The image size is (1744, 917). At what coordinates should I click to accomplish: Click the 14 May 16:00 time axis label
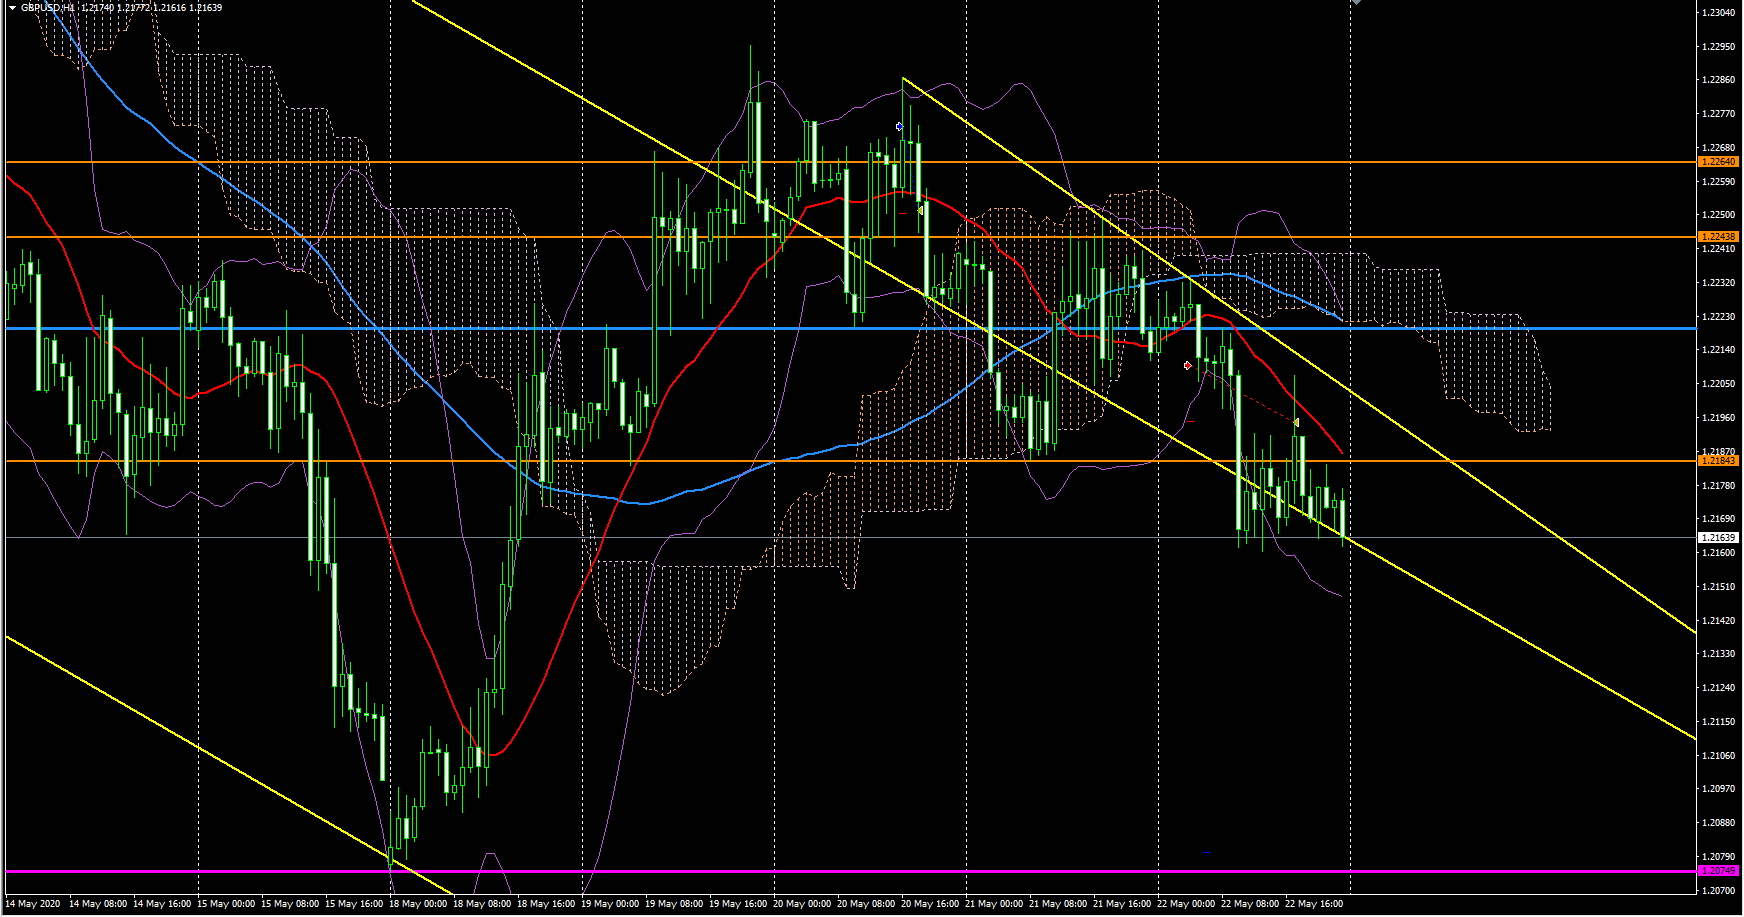tap(162, 904)
